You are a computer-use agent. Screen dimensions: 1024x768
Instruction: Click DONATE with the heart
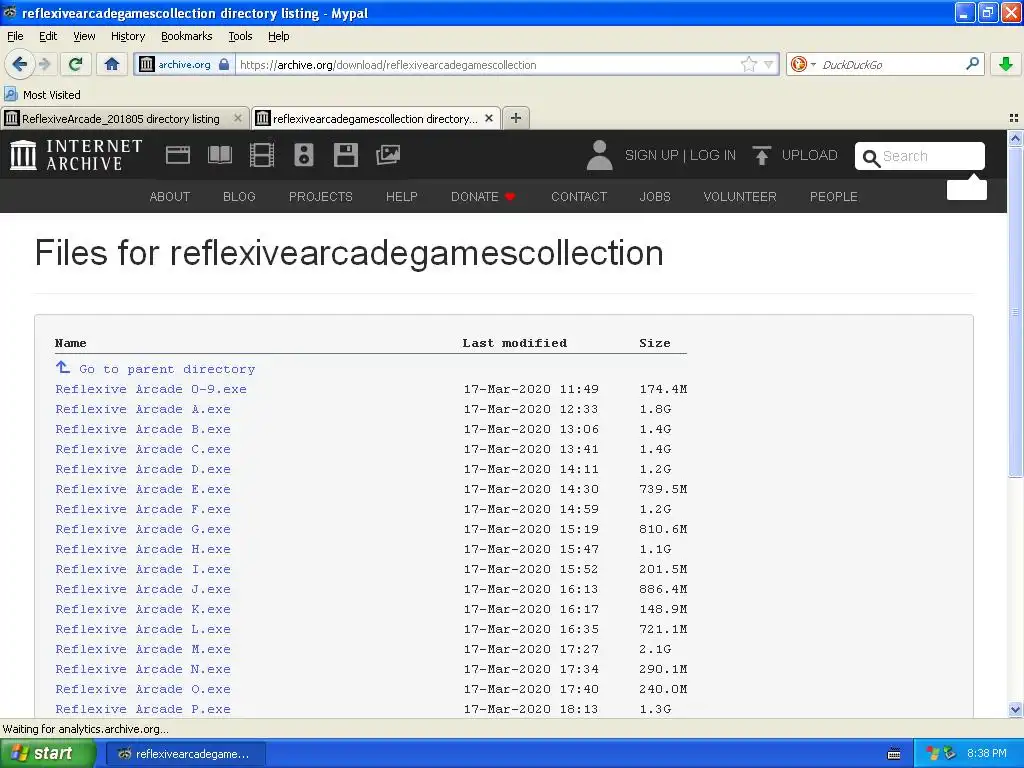(x=483, y=197)
